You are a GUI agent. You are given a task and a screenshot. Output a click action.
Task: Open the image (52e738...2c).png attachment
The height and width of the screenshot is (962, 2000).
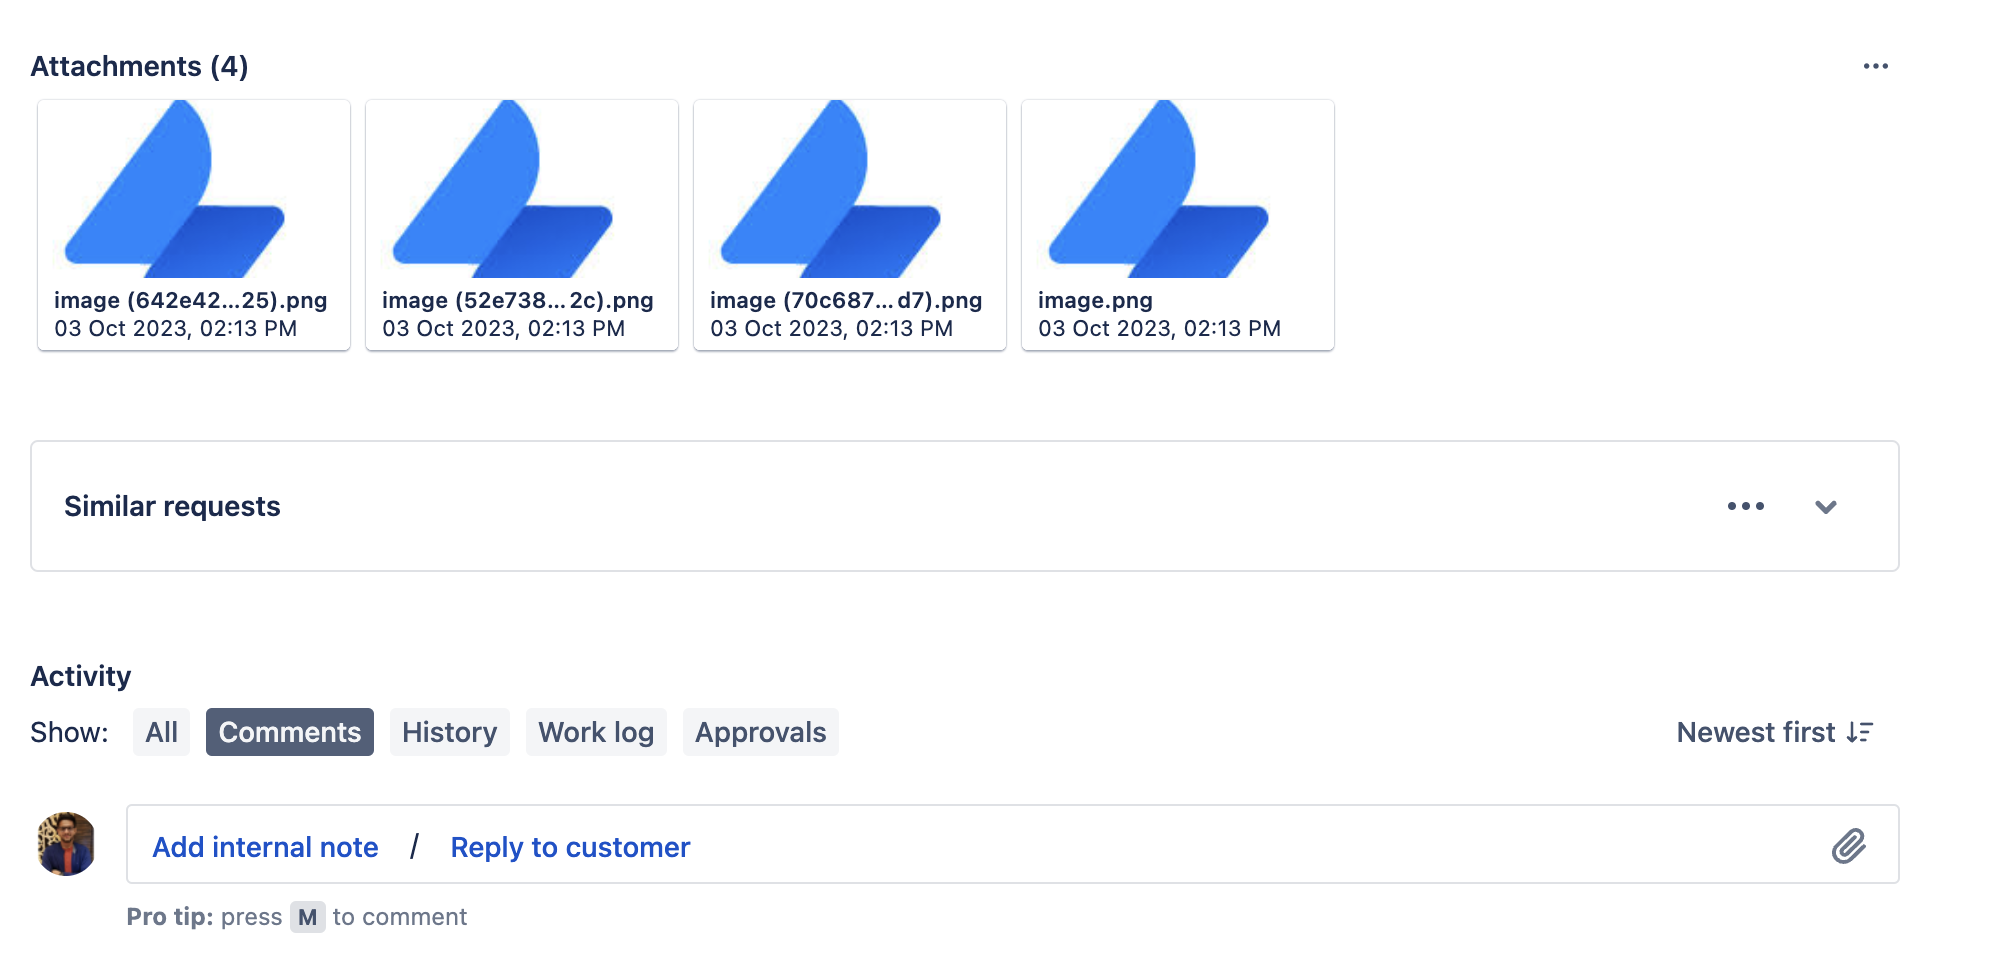point(522,225)
